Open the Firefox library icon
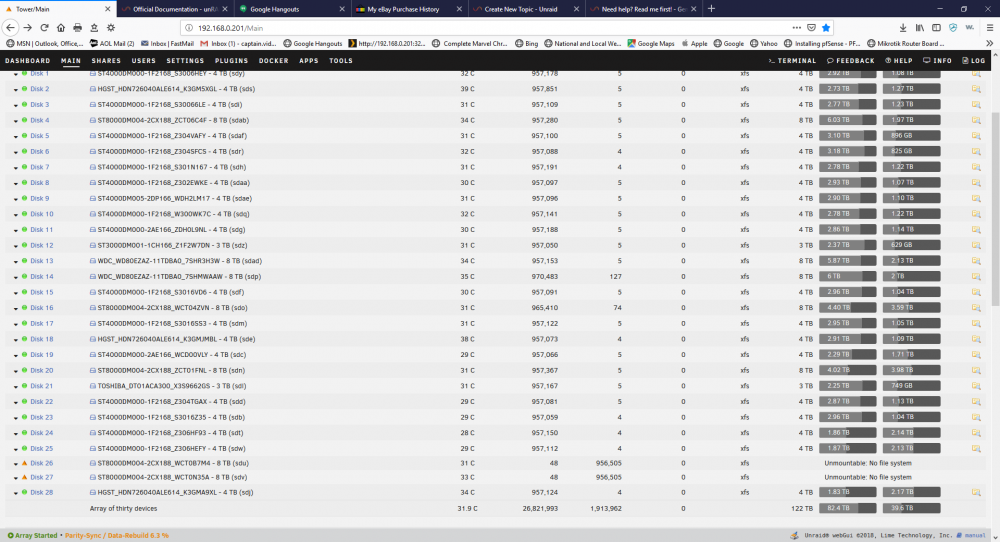1000x542 pixels. 920,28
